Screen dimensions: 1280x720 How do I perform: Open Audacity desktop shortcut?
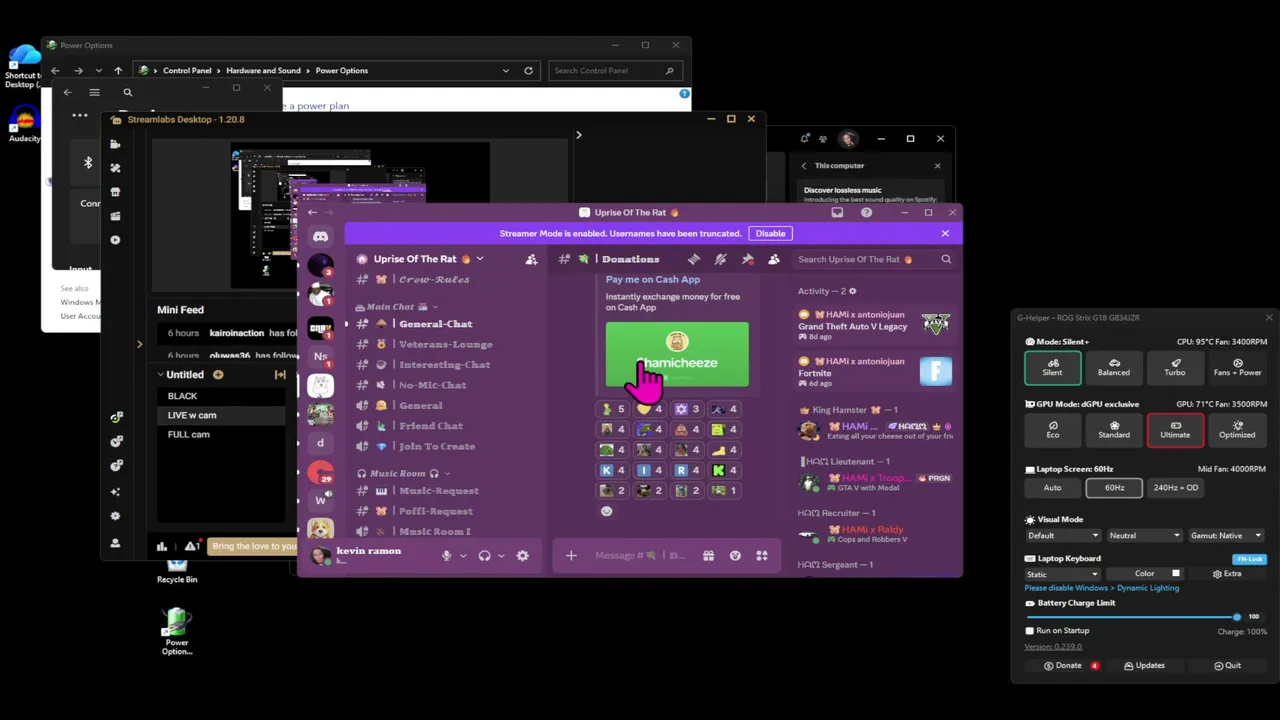point(24,124)
